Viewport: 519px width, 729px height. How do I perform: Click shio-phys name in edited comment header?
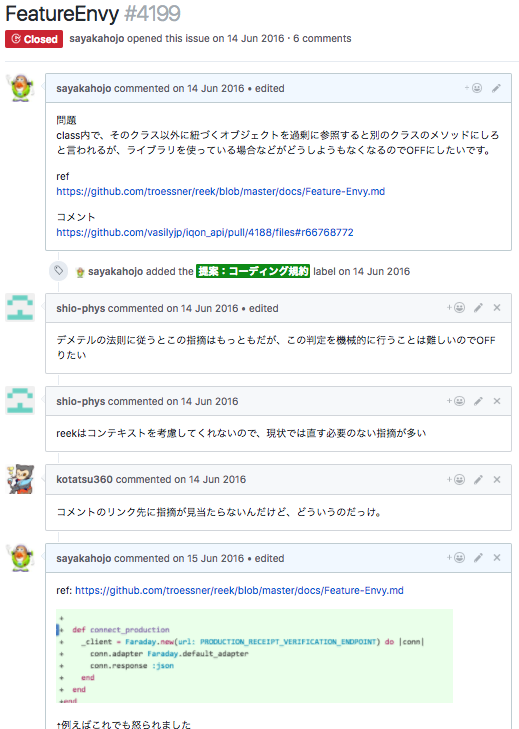coord(80,308)
